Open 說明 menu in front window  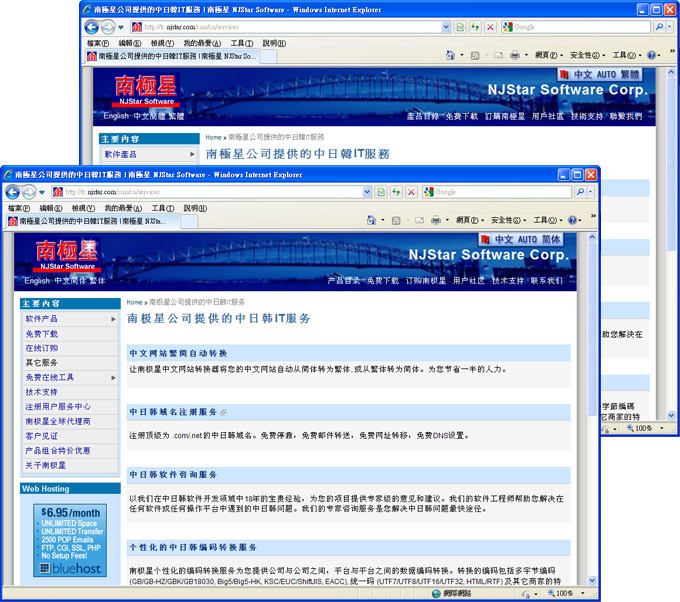(x=195, y=208)
